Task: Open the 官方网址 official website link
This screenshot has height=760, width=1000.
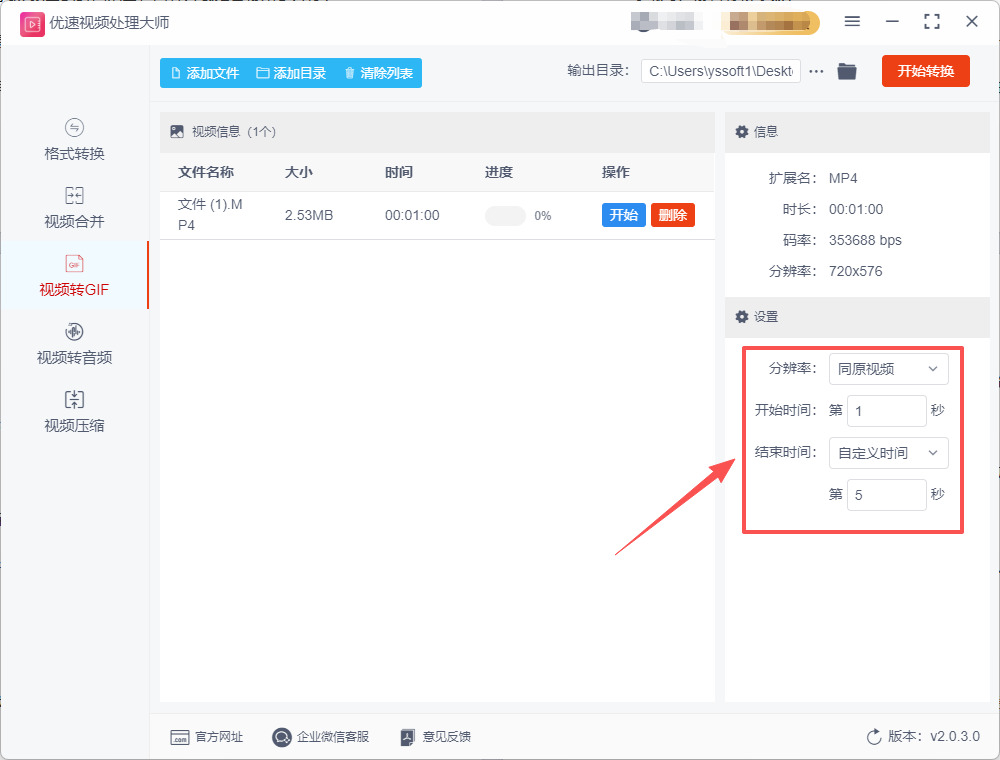Action: (x=207, y=737)
